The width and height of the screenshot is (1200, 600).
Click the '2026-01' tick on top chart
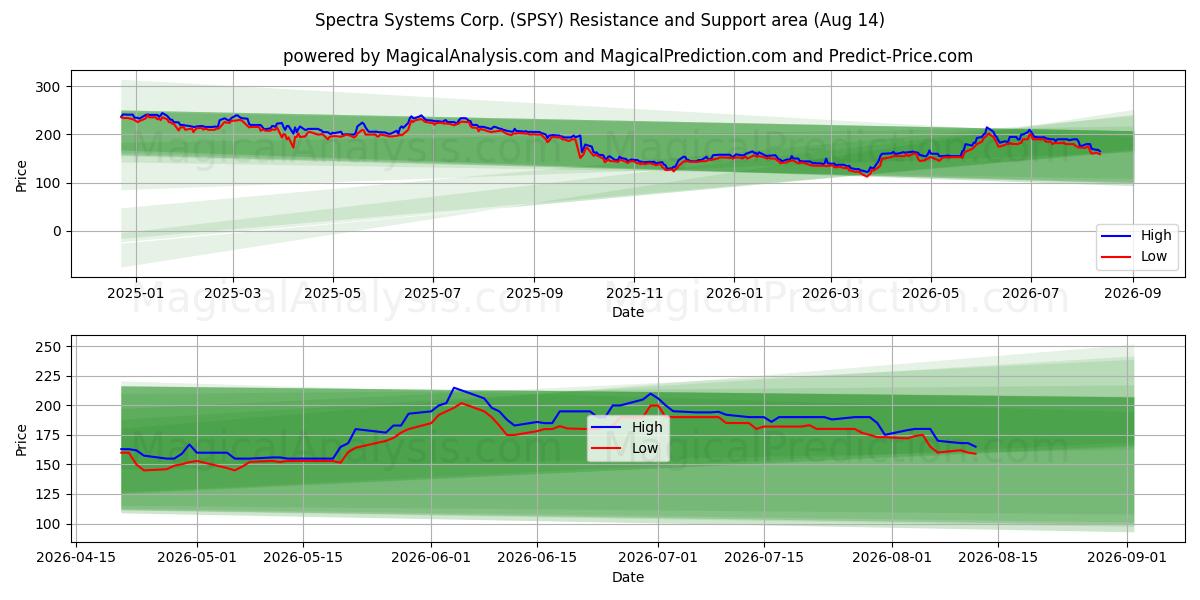(x=733, y=294)
